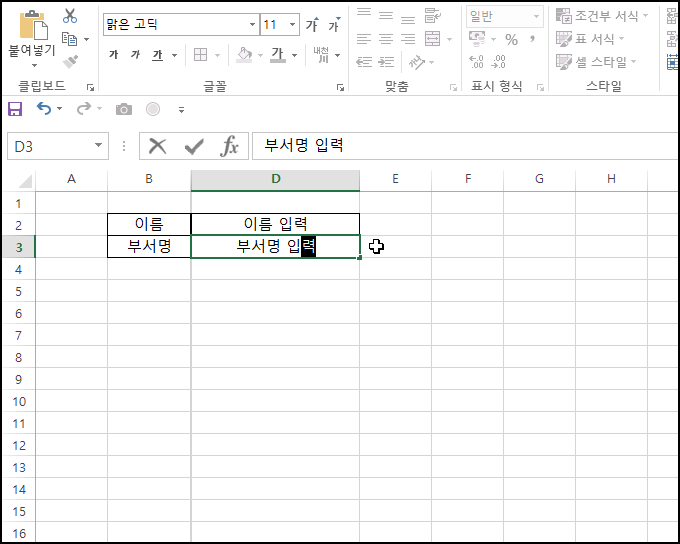Toggle italic formatting (slanted 가)
Screen dimensions: 680x544
coord(135,55)
